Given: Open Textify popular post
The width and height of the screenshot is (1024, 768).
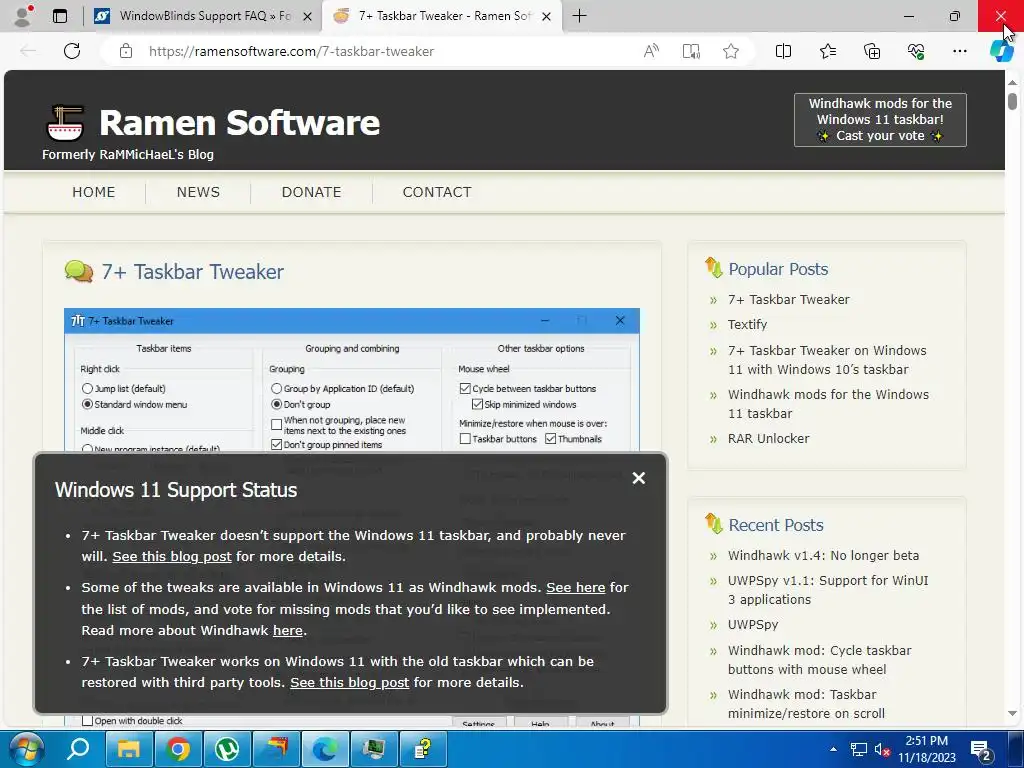Looking at the screenshot, I should [x=747, y=325].
